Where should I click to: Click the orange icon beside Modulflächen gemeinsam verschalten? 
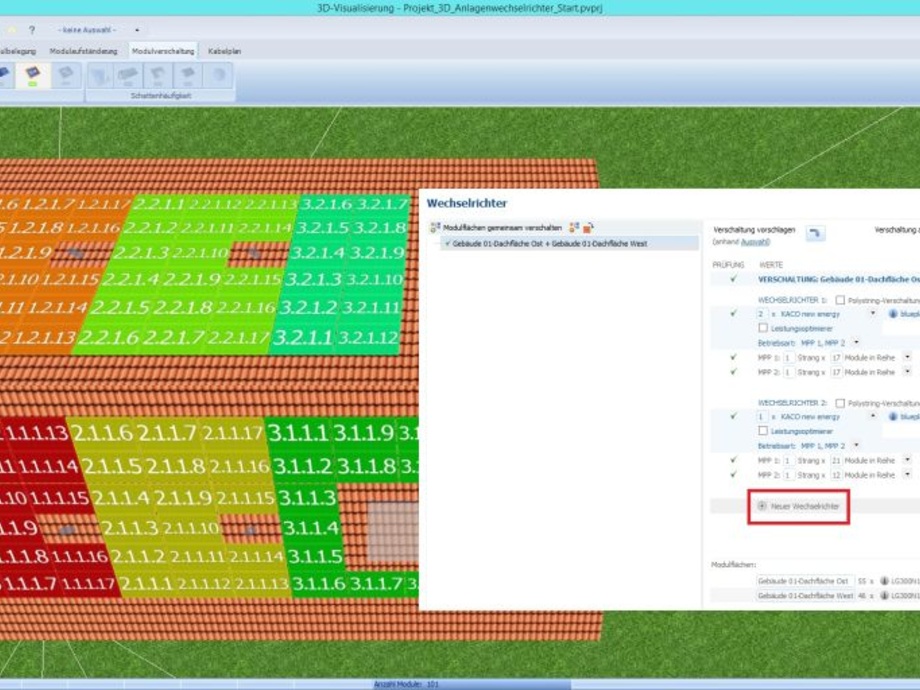[x=588, y=228]
